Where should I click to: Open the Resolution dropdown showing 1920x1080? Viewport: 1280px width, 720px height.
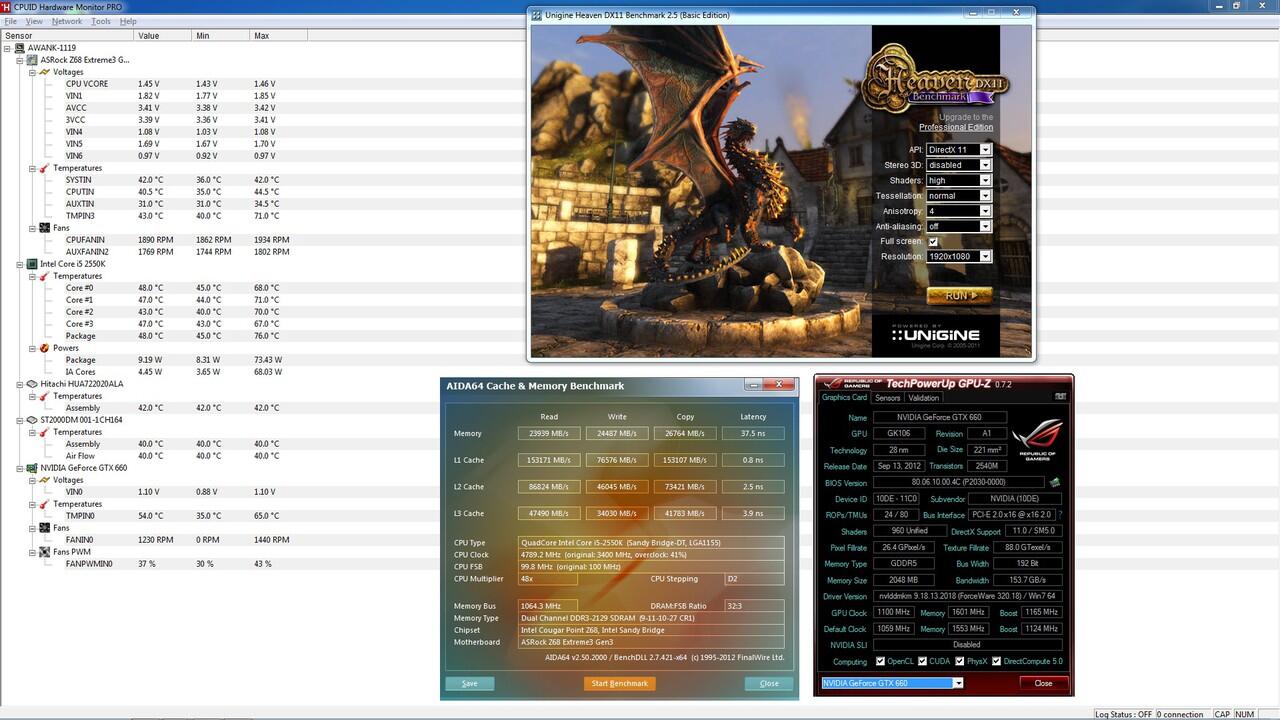959,257
